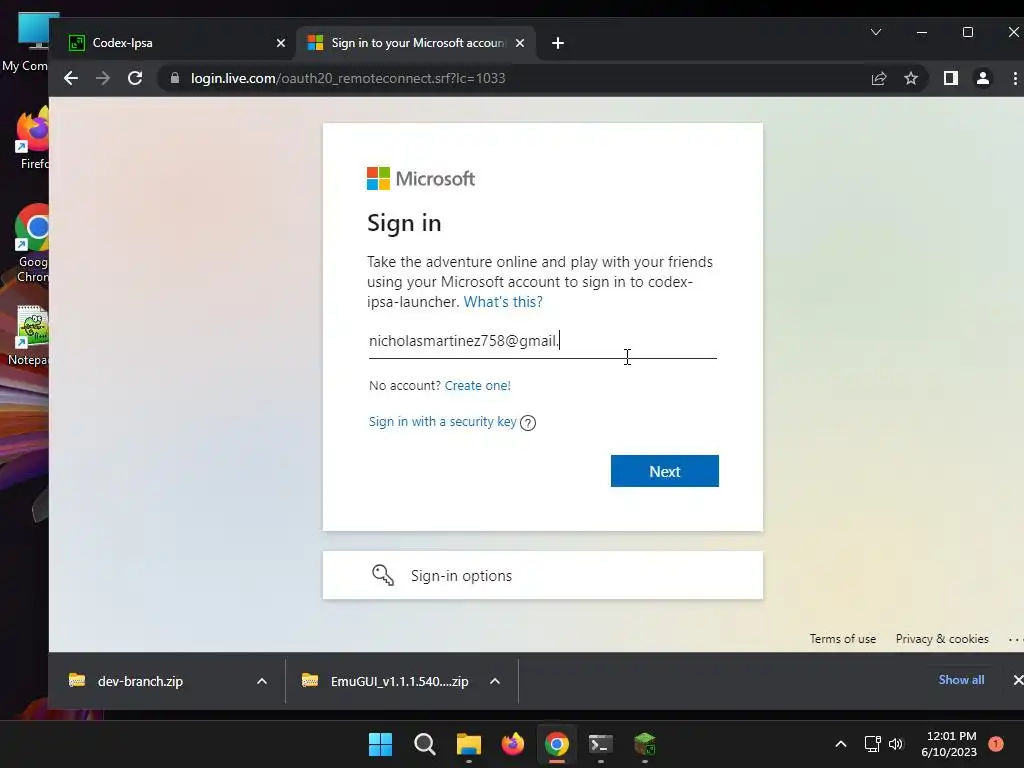Select the Google Chrome desktop shortcut
1024x768 pixels.
point(32,243)
